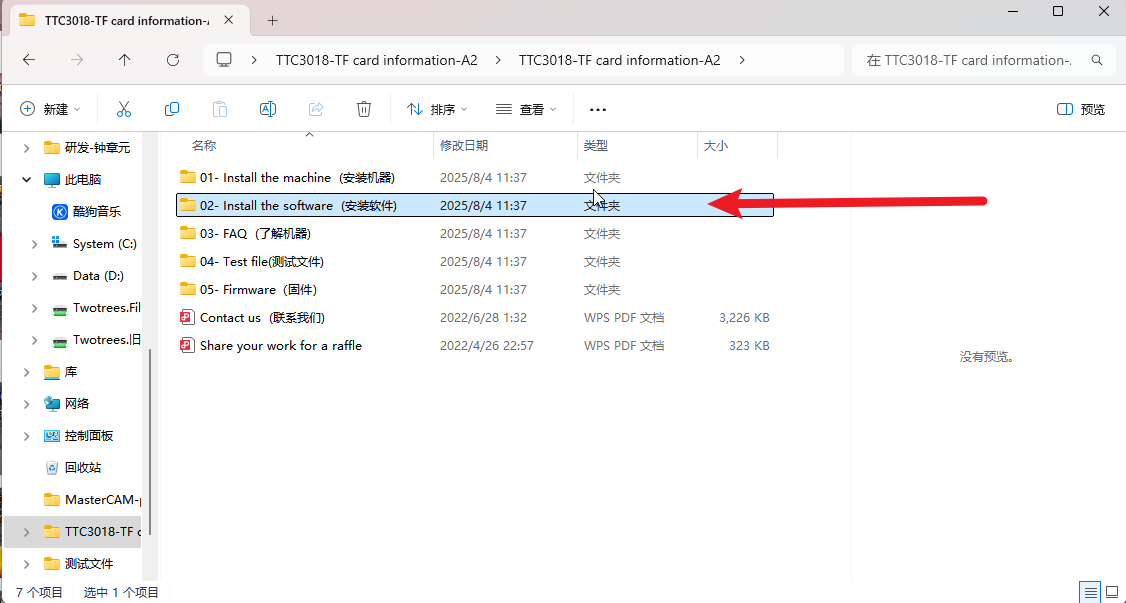Viewport: 1126px width, 603px height.
Task: Sort by the 修改日期 column header
Action: (464, 146)
